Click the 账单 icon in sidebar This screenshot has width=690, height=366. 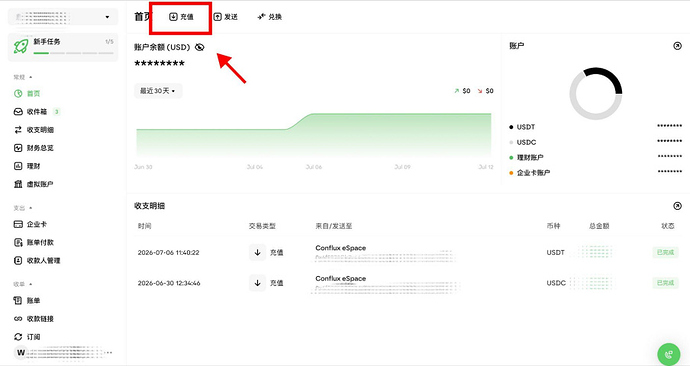point(18,300)
